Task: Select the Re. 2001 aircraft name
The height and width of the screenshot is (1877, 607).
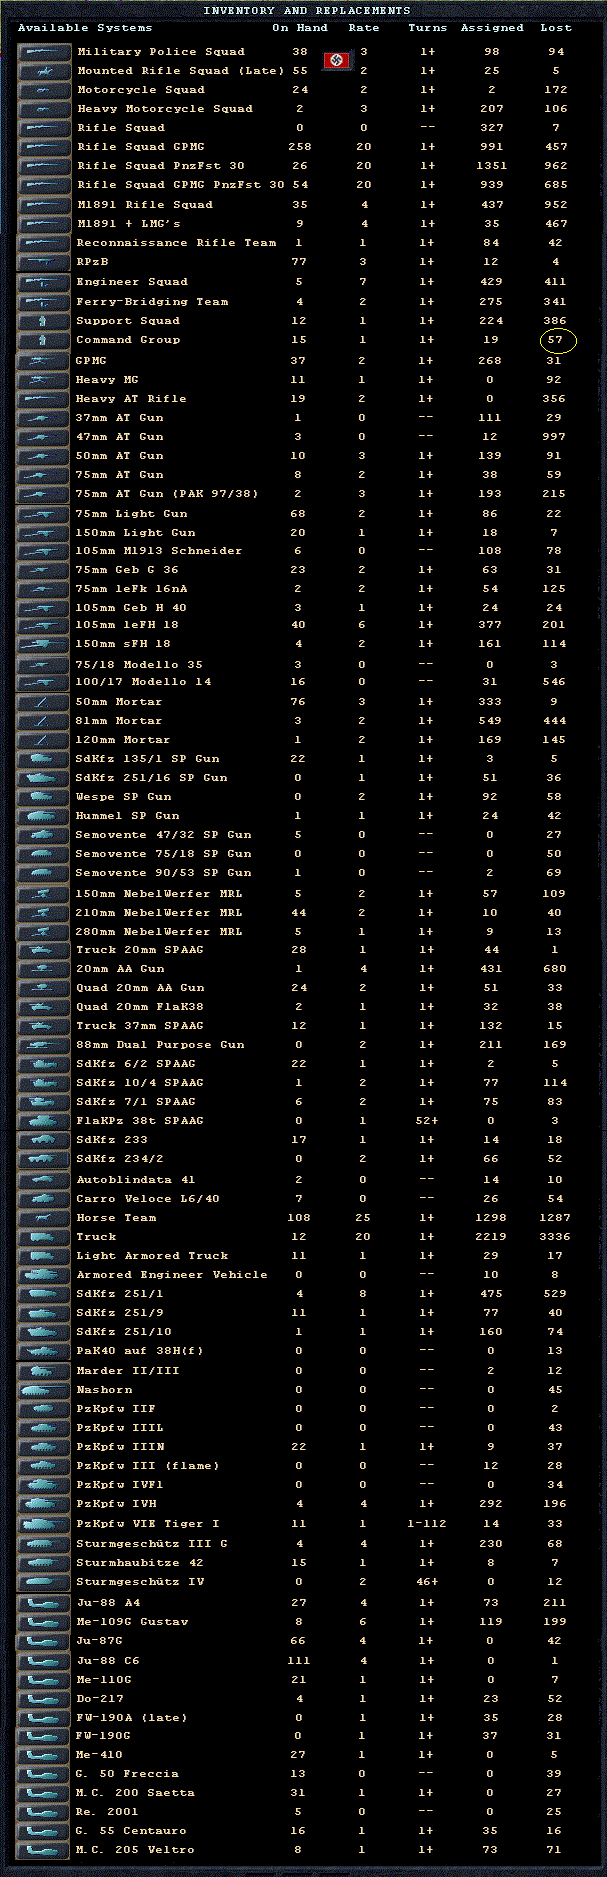Action: [x=108, y=1811]
